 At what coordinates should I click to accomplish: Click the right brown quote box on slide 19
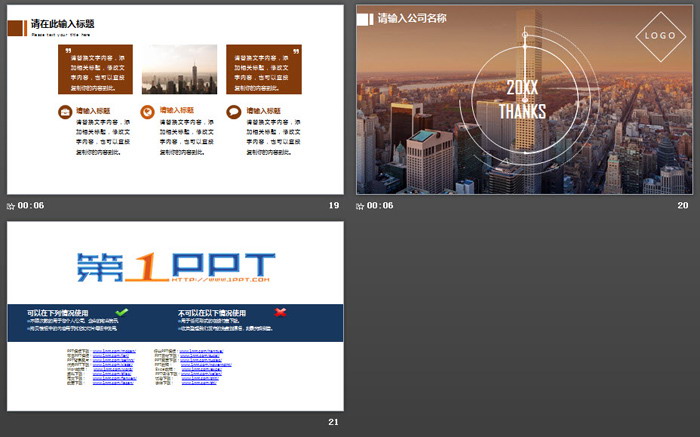(x=263, y=70)
